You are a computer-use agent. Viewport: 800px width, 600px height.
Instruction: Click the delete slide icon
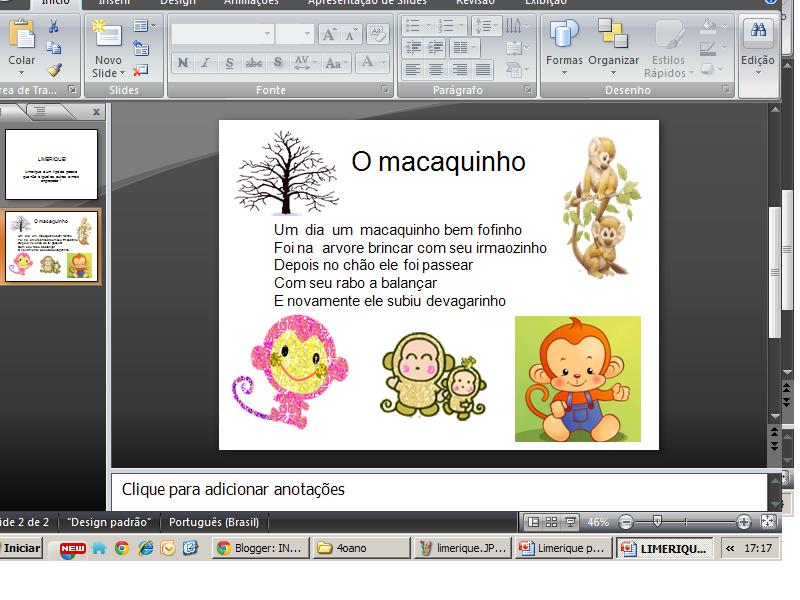point(141,70)
